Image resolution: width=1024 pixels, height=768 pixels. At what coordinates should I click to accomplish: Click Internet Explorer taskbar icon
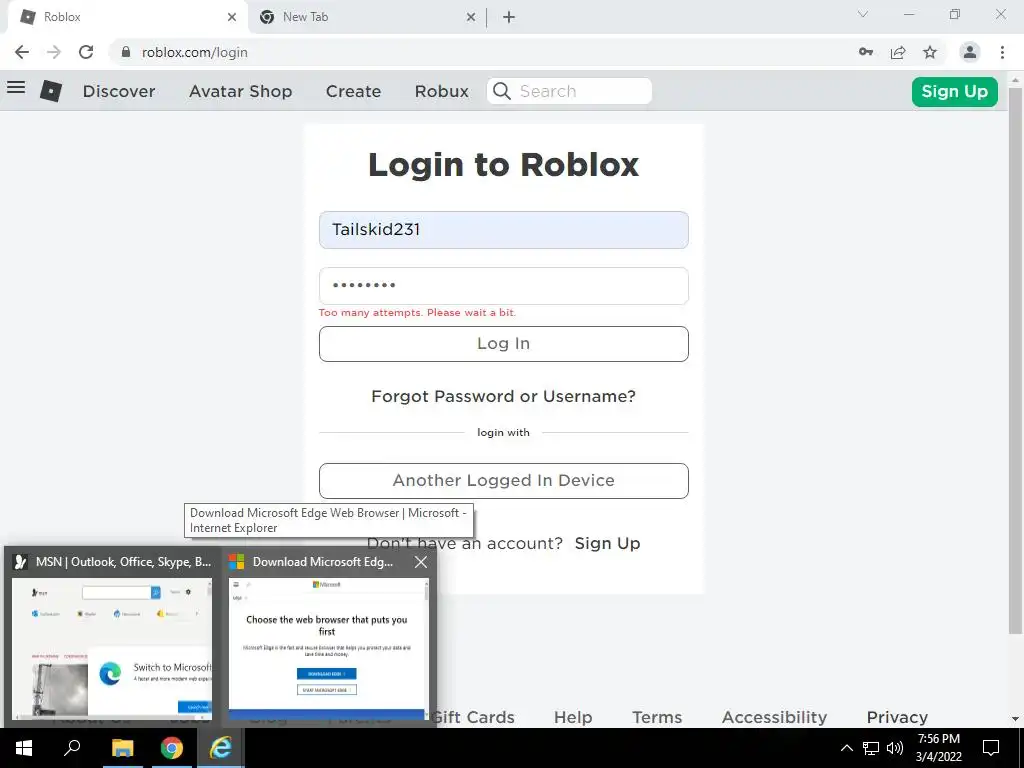pyautogui.click(x=221, y=748)
